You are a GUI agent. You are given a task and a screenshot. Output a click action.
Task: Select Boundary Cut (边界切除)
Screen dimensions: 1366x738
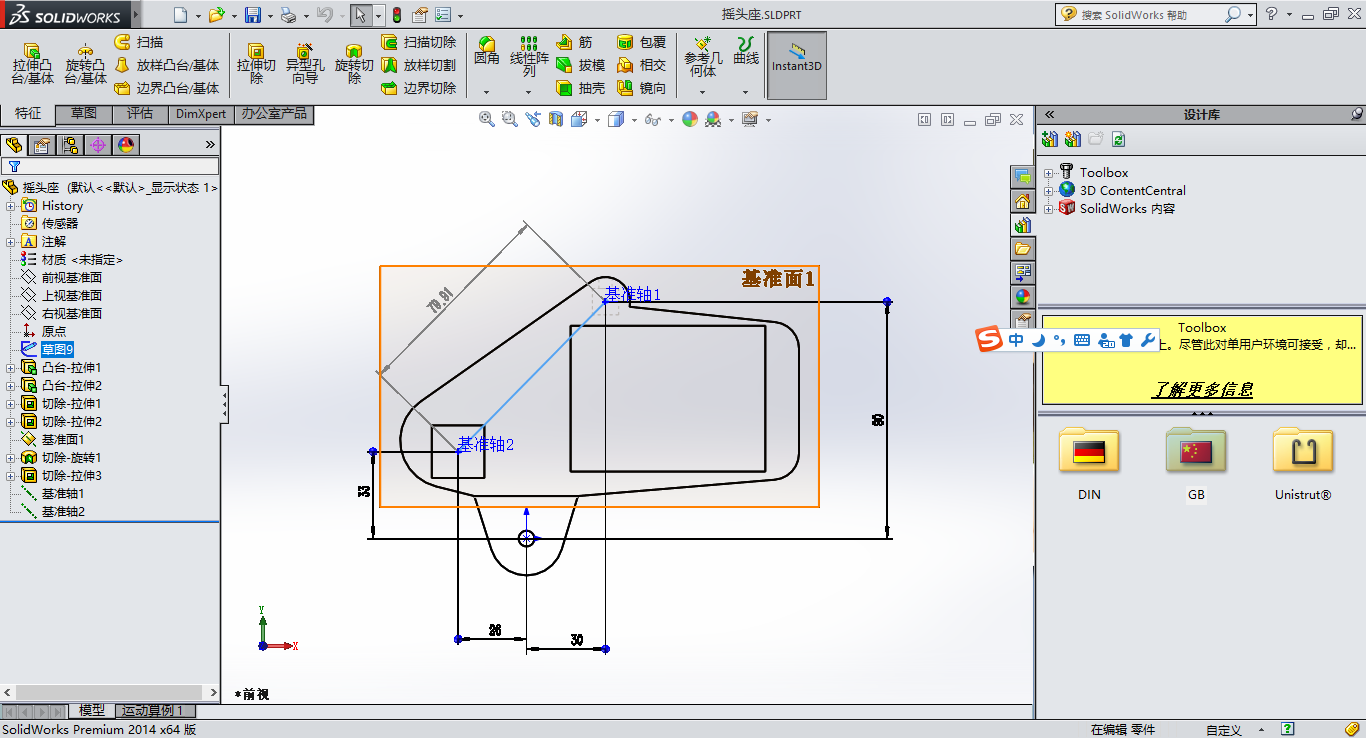[x=419, y=88]
